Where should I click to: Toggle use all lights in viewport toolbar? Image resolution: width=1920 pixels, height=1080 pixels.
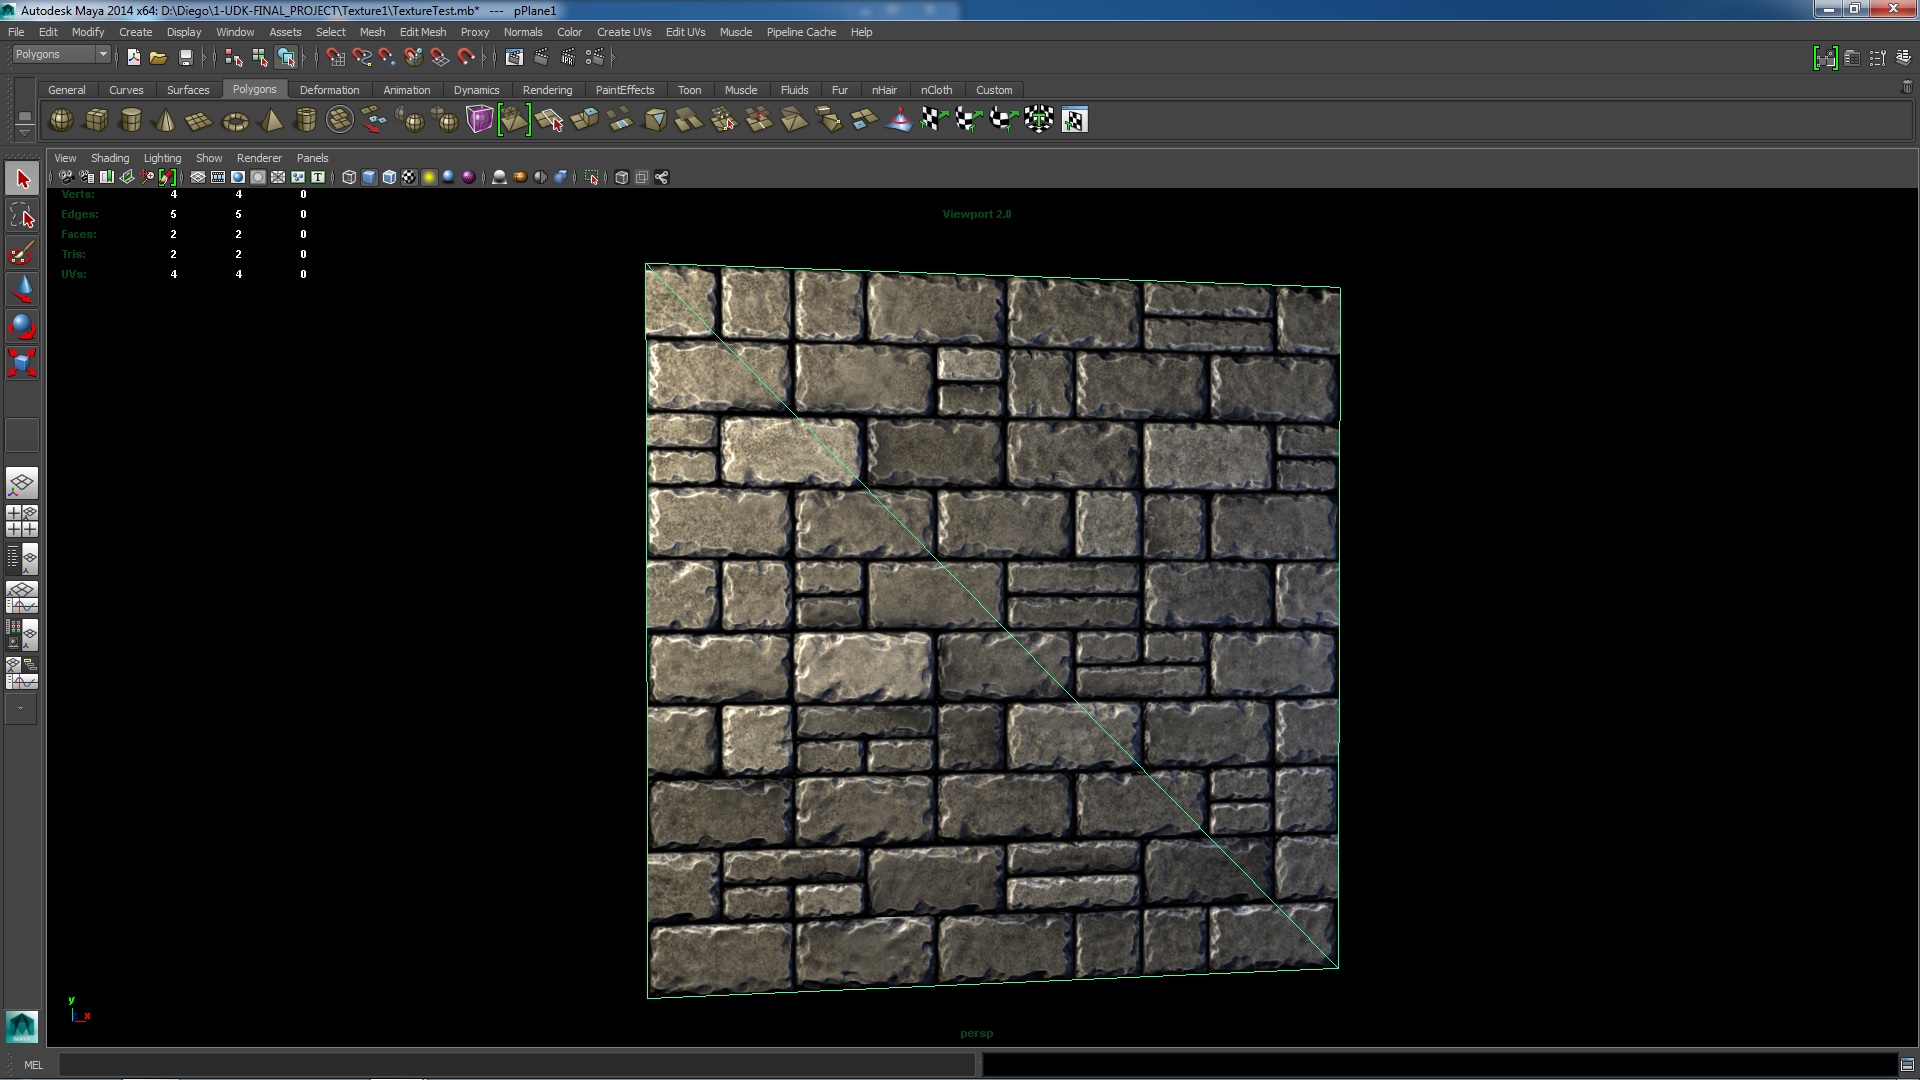(429, 177)
